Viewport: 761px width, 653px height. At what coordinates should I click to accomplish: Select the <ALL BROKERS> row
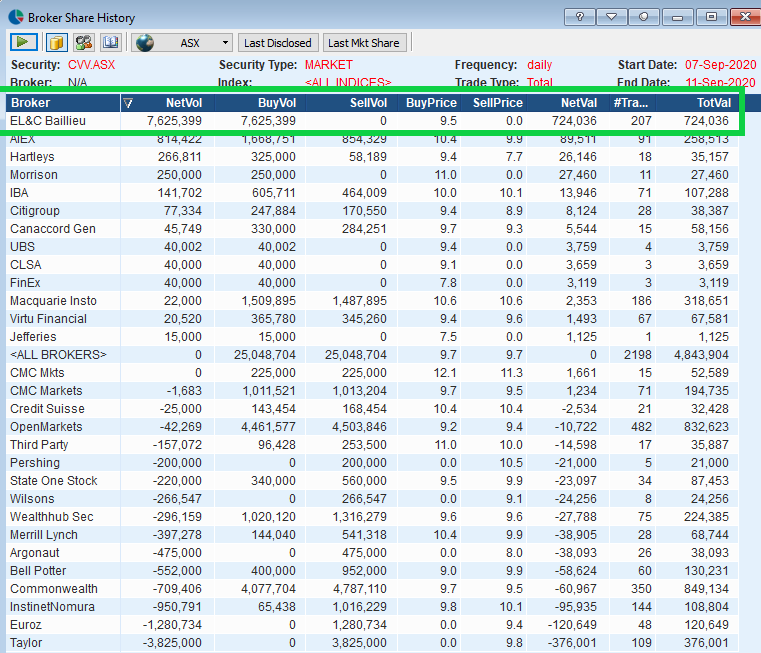372,354
